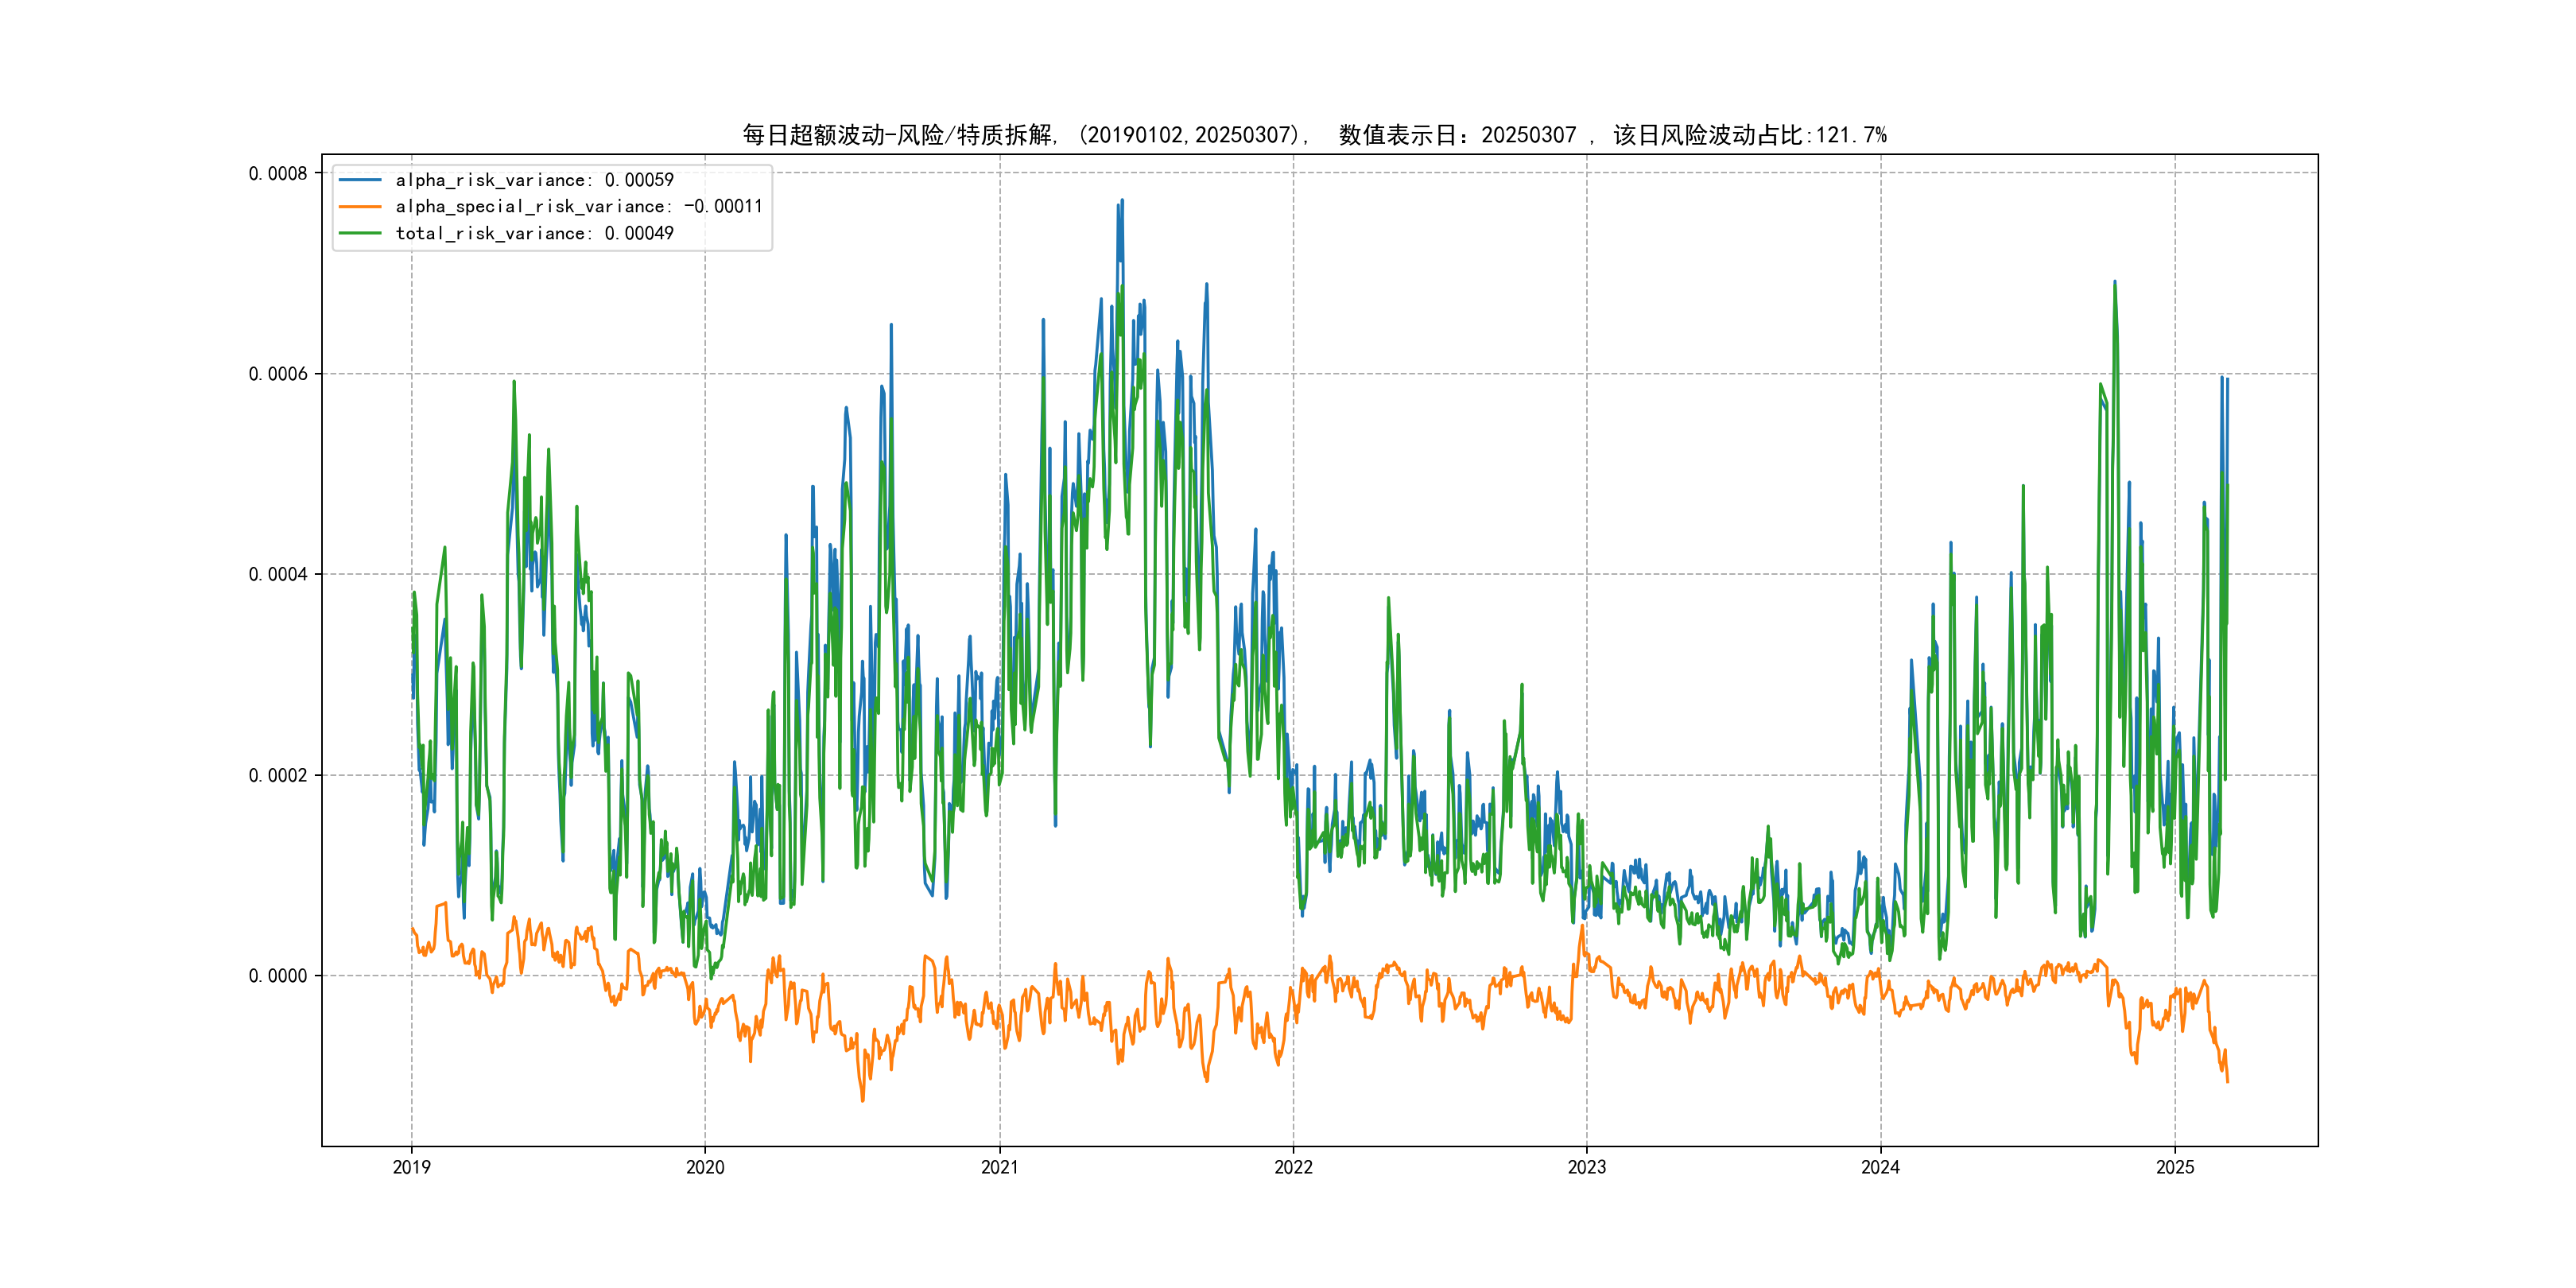Click the 2024 x-axis tick label
The width and height of the screenshot is (2576, 1288).
pos(1880,1167)
